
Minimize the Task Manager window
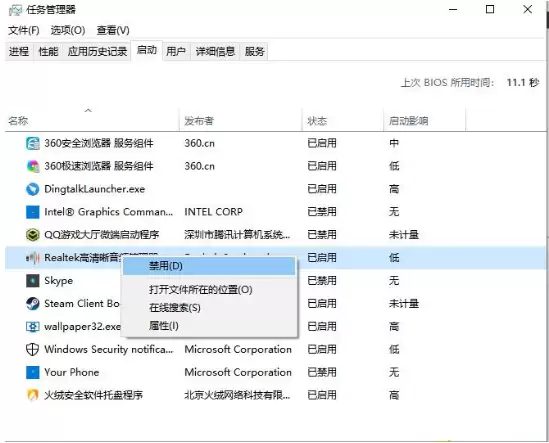tap(453, 9)
